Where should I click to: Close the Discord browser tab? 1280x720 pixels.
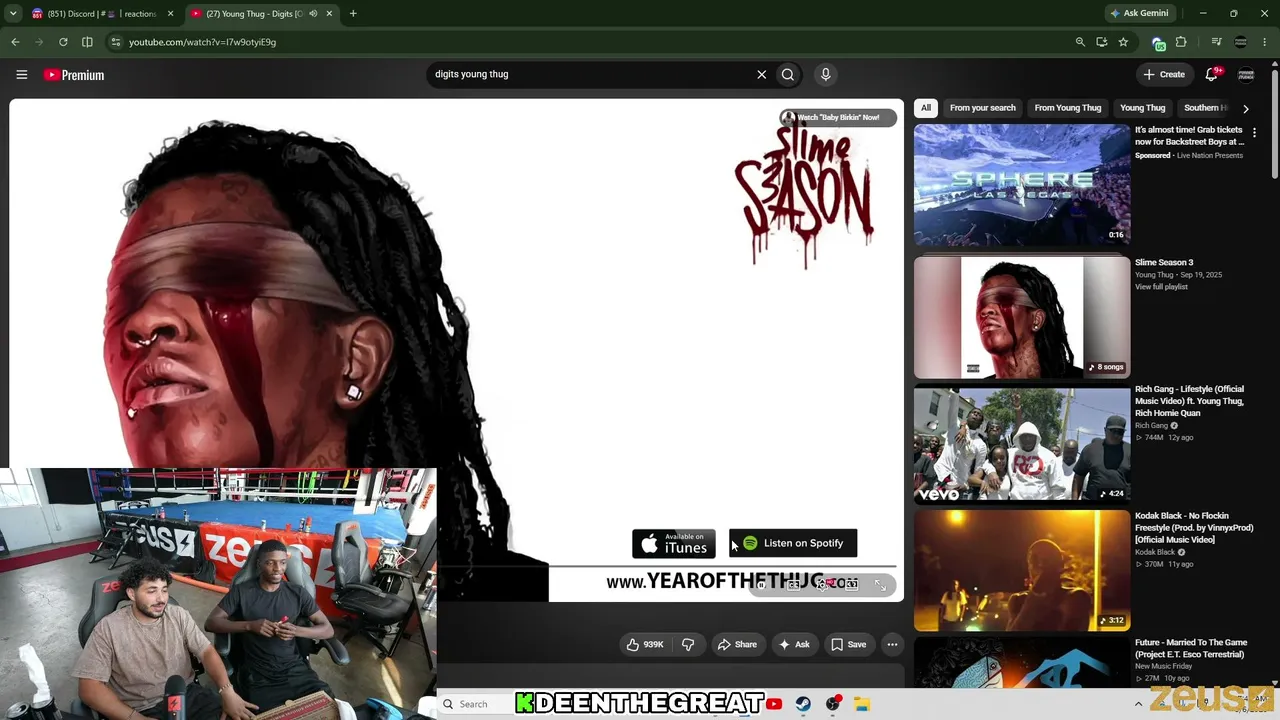(171, 14)
